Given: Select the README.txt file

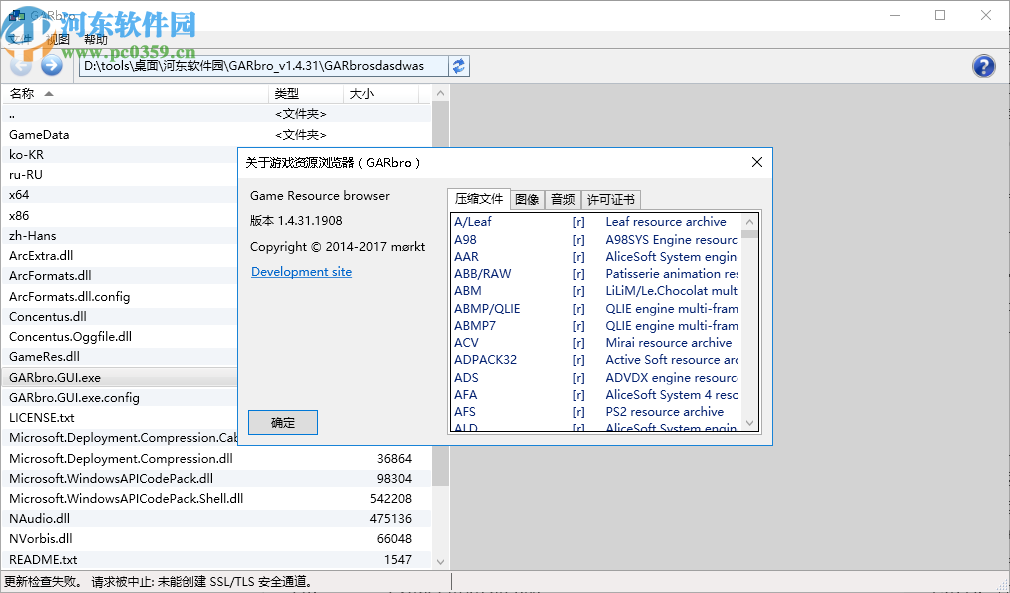Looking at the screenshot, I should 216,559.
